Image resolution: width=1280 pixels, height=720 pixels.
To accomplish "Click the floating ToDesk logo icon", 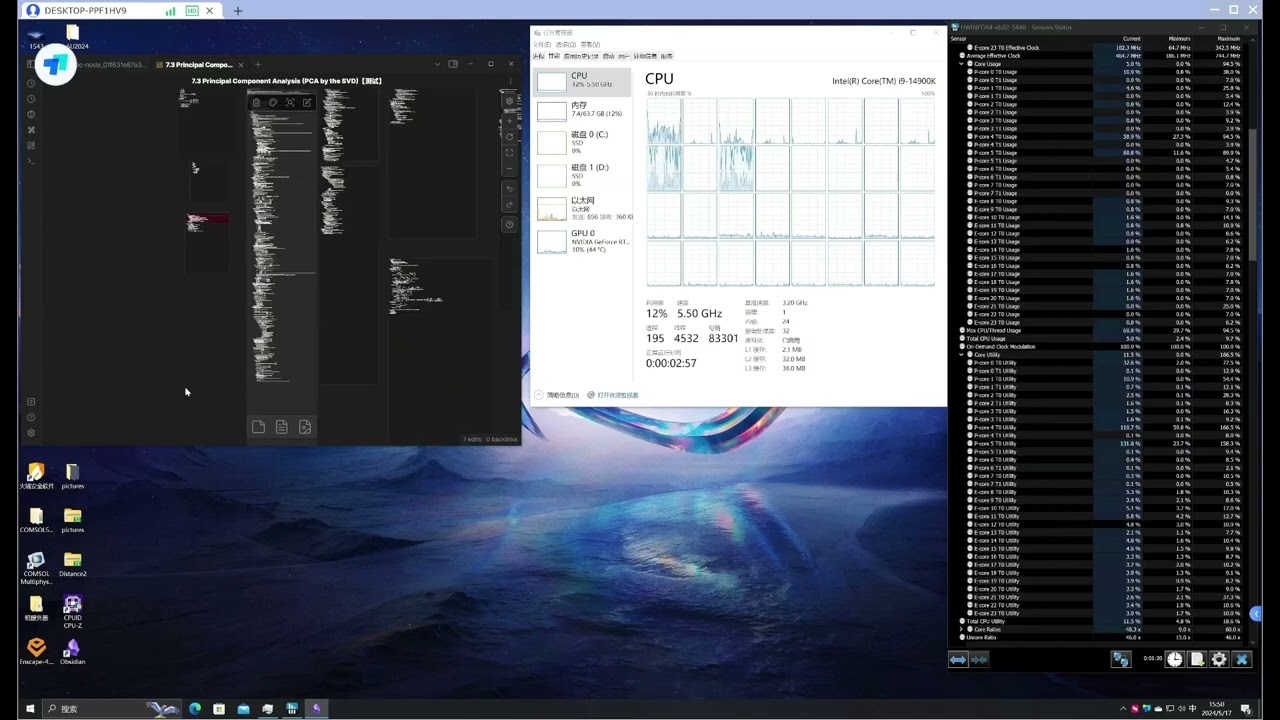I will click(55, 64).
